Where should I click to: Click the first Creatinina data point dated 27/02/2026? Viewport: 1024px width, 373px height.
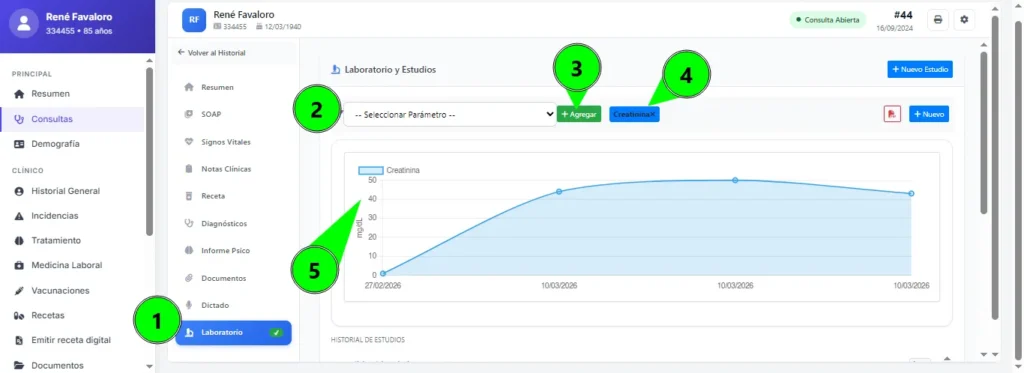(x=383, y=274)
